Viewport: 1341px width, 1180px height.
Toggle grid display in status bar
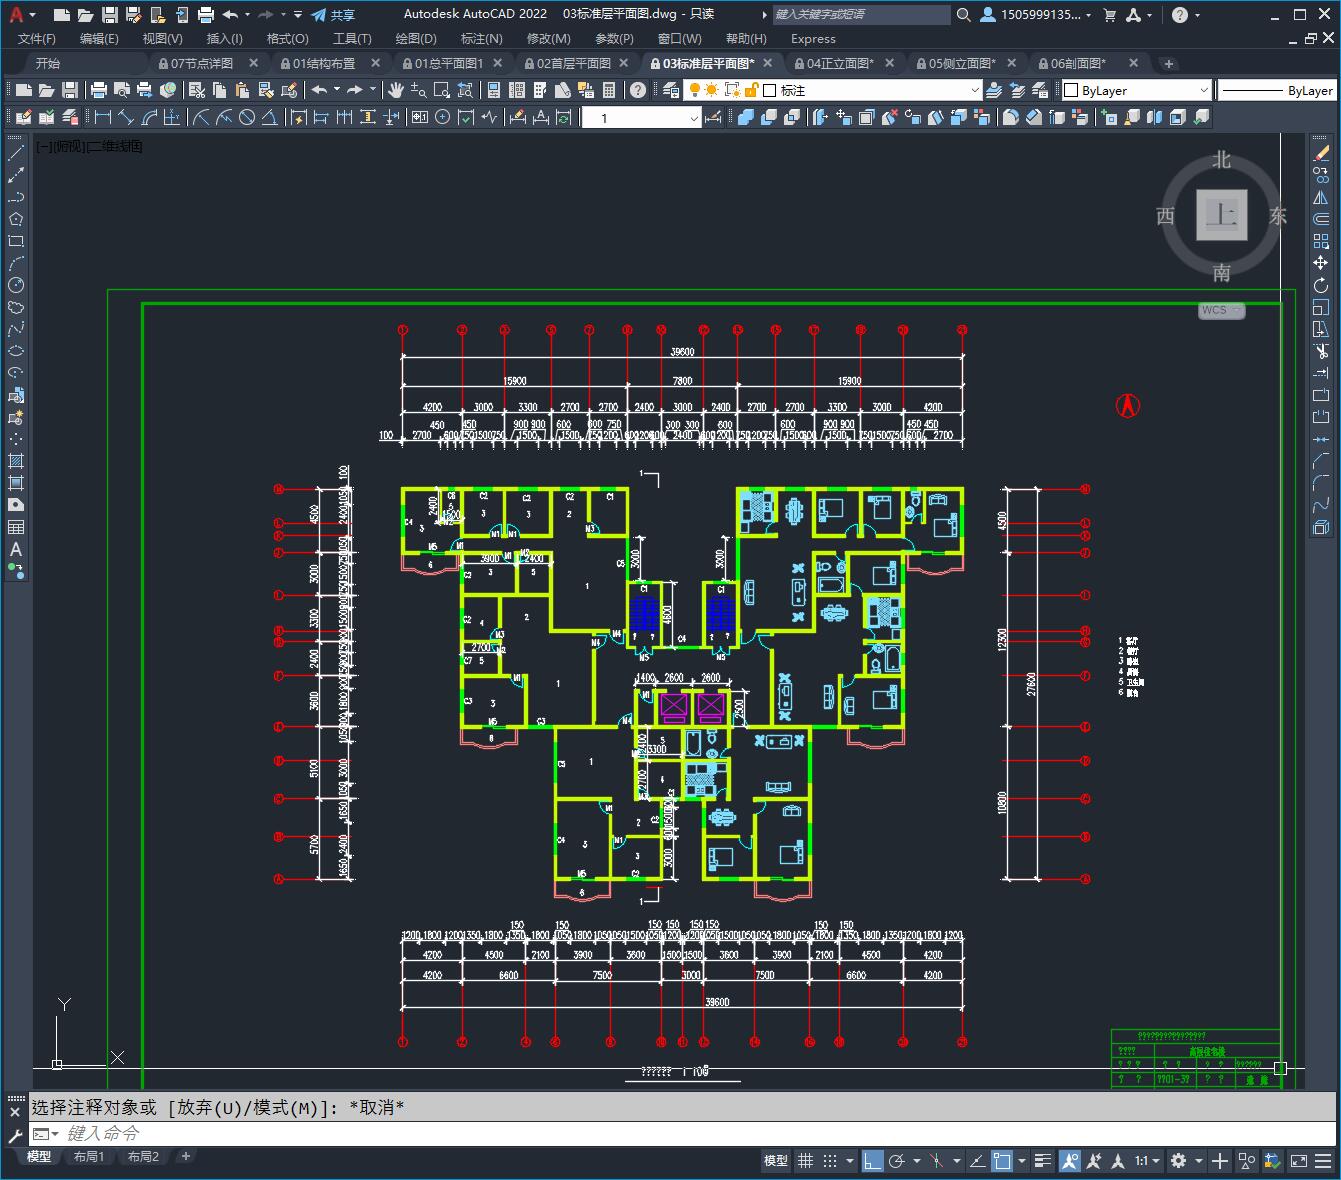(805, 1161)
